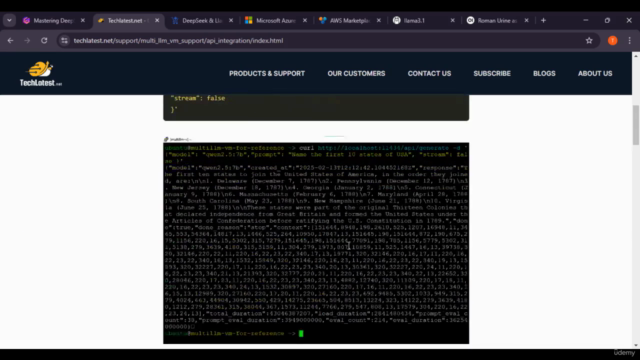Open Contact Us page
The image size is (640, 360).
(429, 73)
